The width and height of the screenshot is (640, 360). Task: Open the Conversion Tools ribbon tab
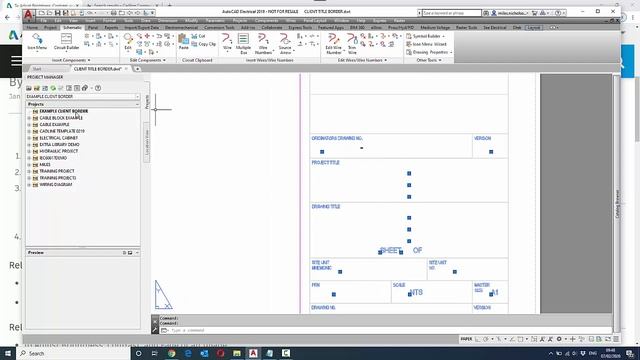[x=219, y=28]
